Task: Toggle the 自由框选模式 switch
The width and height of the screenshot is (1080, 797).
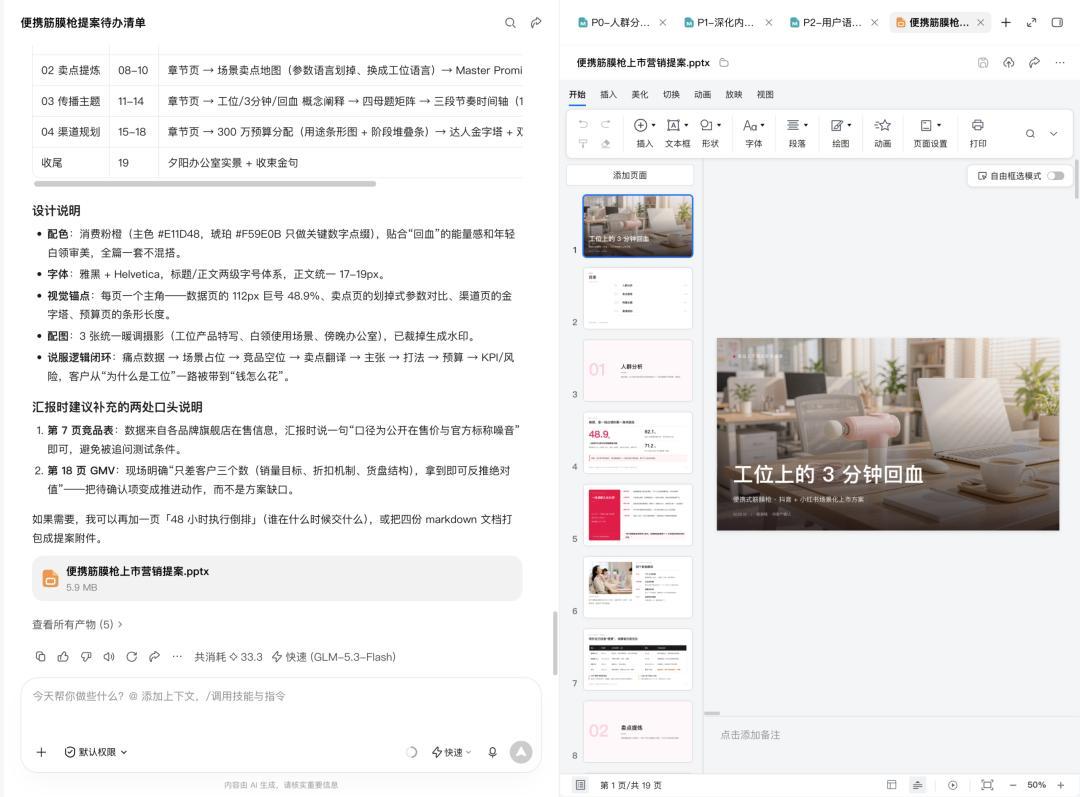Action: point(1055,176)
